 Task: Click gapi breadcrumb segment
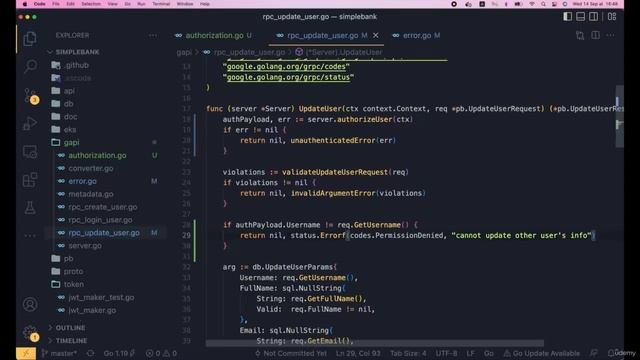184,52
